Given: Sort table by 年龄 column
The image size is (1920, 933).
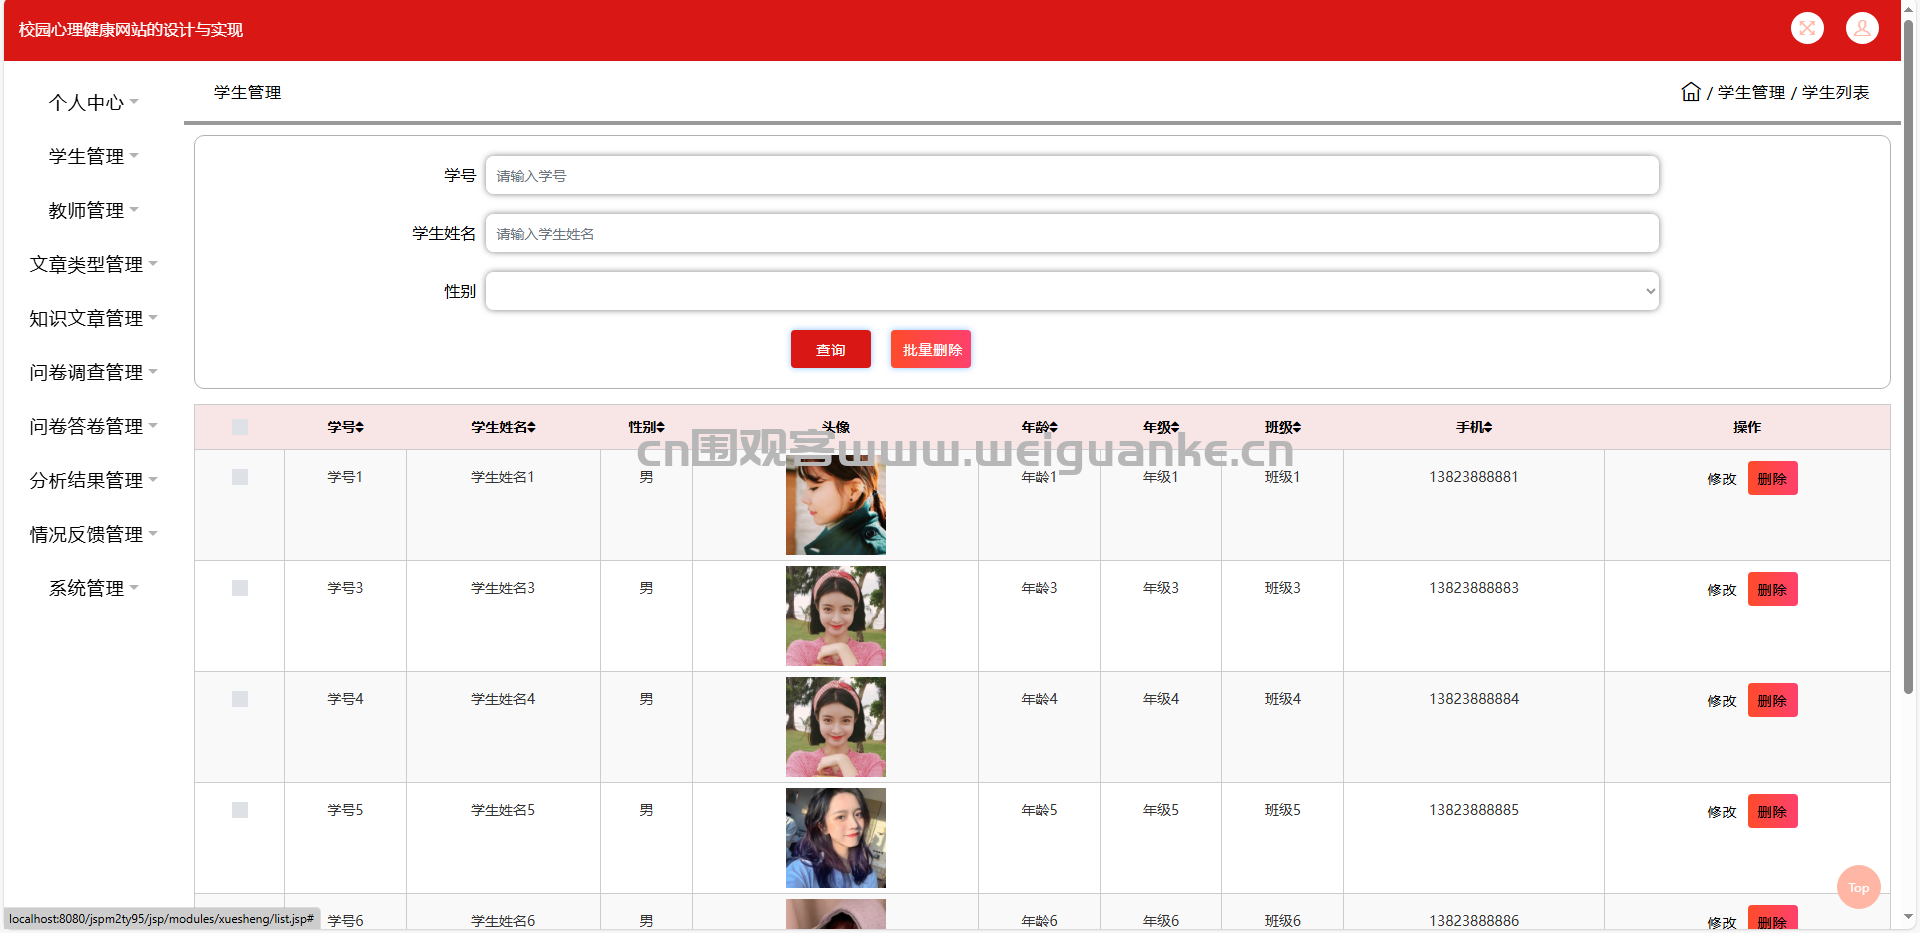Looking at the screenshot, I should click(x=1039, y=427).
